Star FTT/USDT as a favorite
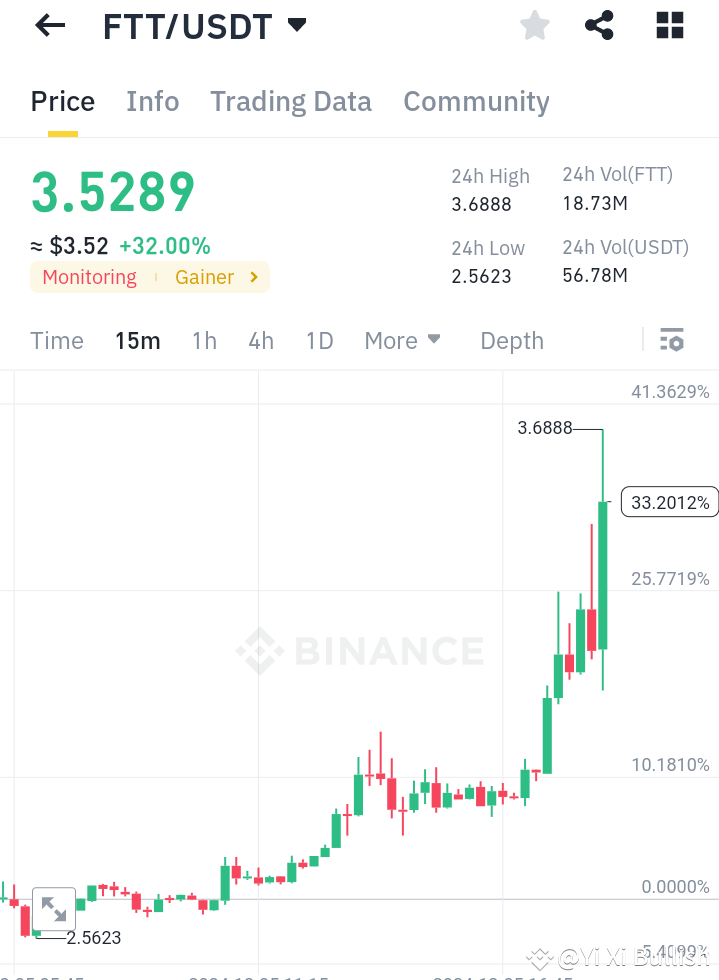This screenshot has height=980, width=719. pos(534,25)
